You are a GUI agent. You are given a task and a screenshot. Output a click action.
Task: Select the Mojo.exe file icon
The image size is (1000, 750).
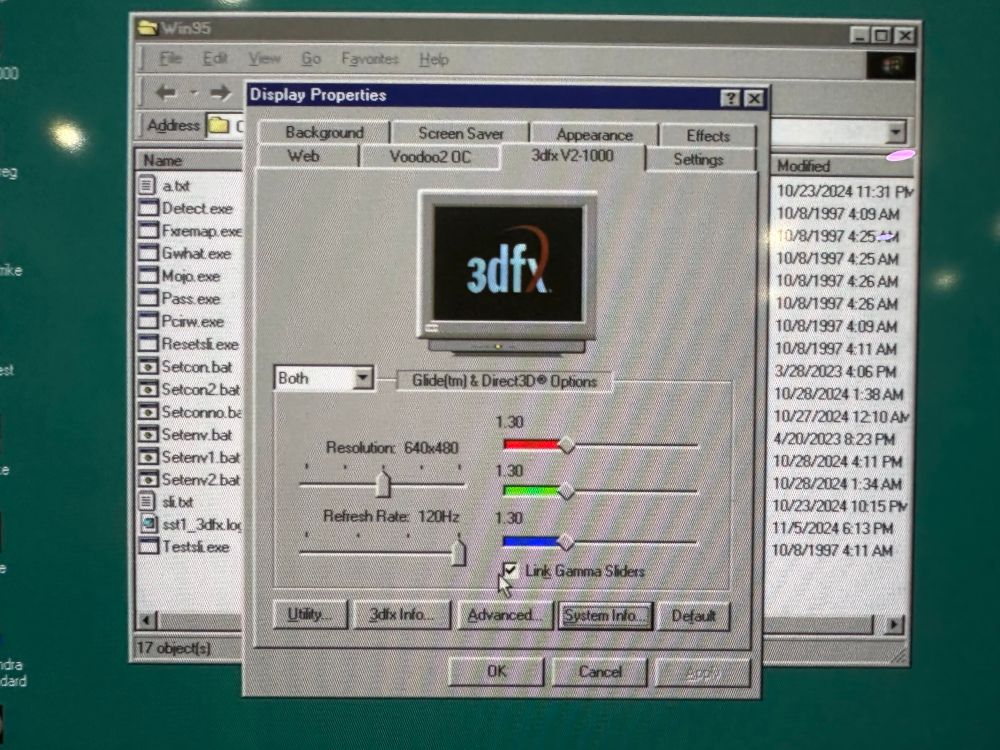(x=148, y=276)
